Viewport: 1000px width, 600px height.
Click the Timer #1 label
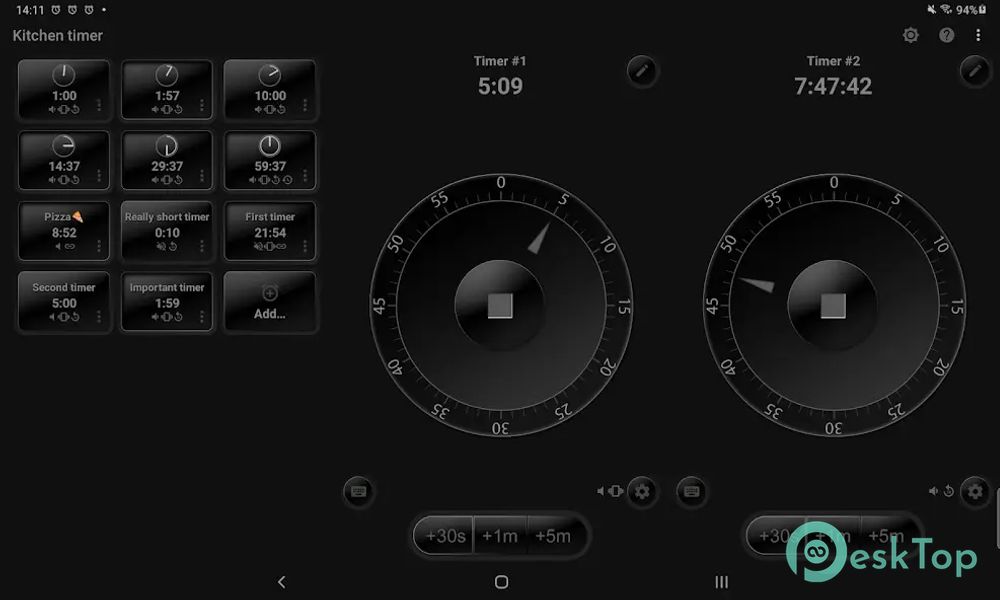coord(500,61)
